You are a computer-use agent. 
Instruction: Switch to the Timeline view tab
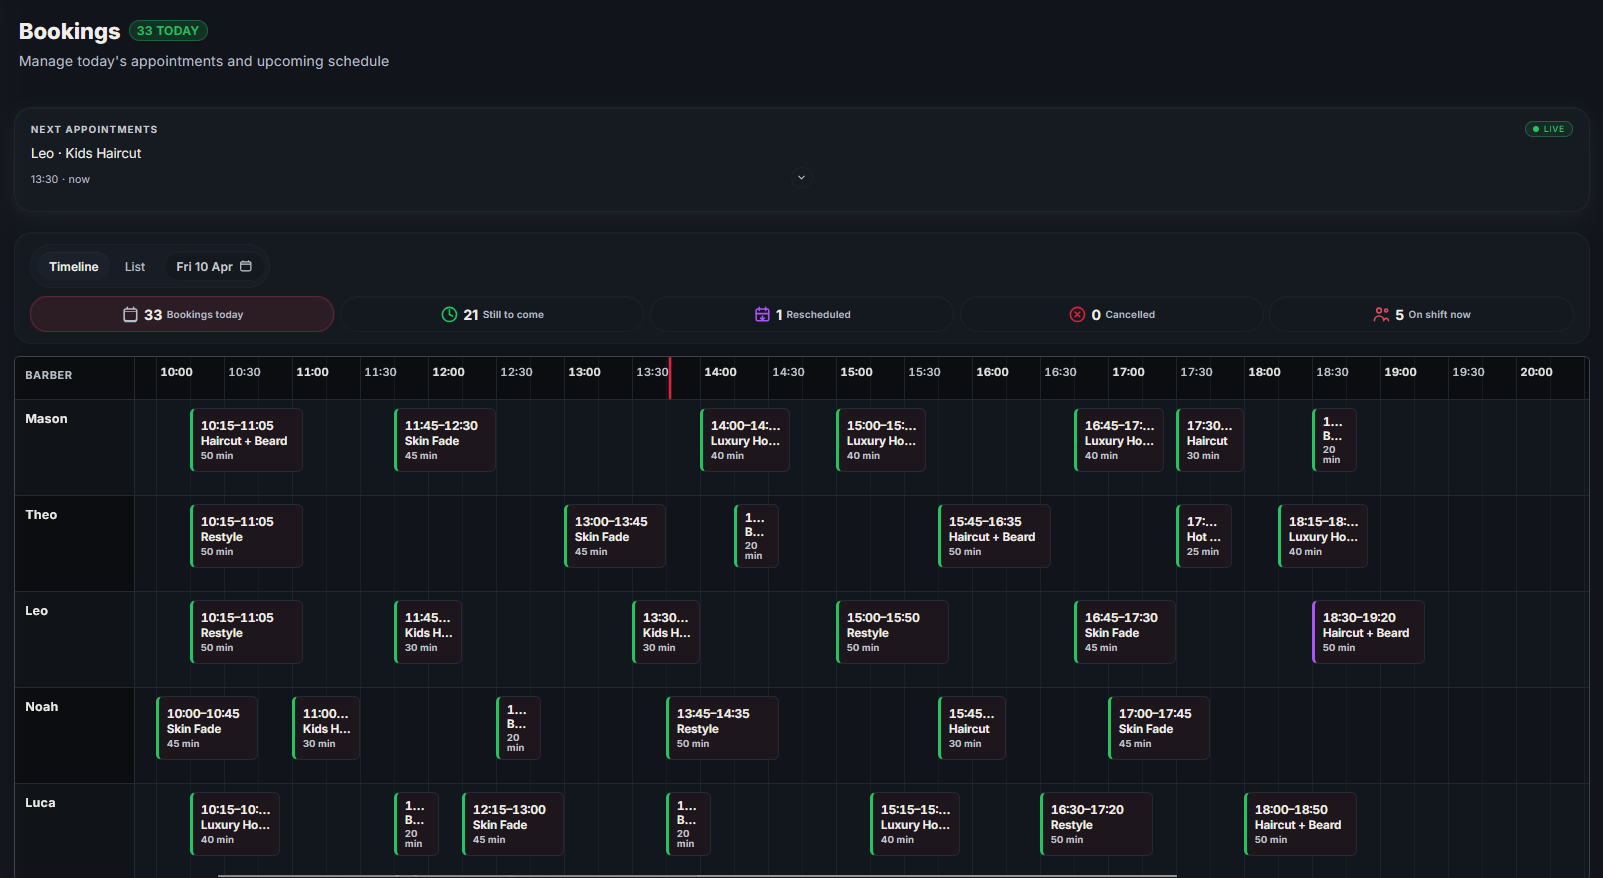click(x=74, y=267)
